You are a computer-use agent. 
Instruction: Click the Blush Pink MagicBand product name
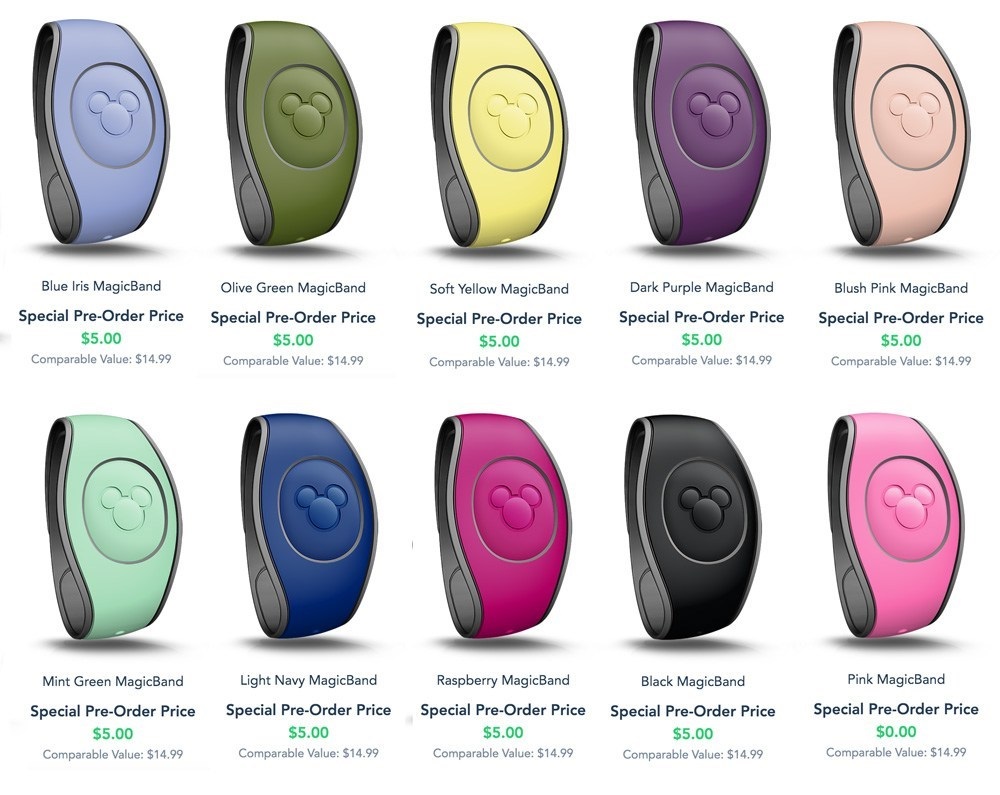point(901,288)
